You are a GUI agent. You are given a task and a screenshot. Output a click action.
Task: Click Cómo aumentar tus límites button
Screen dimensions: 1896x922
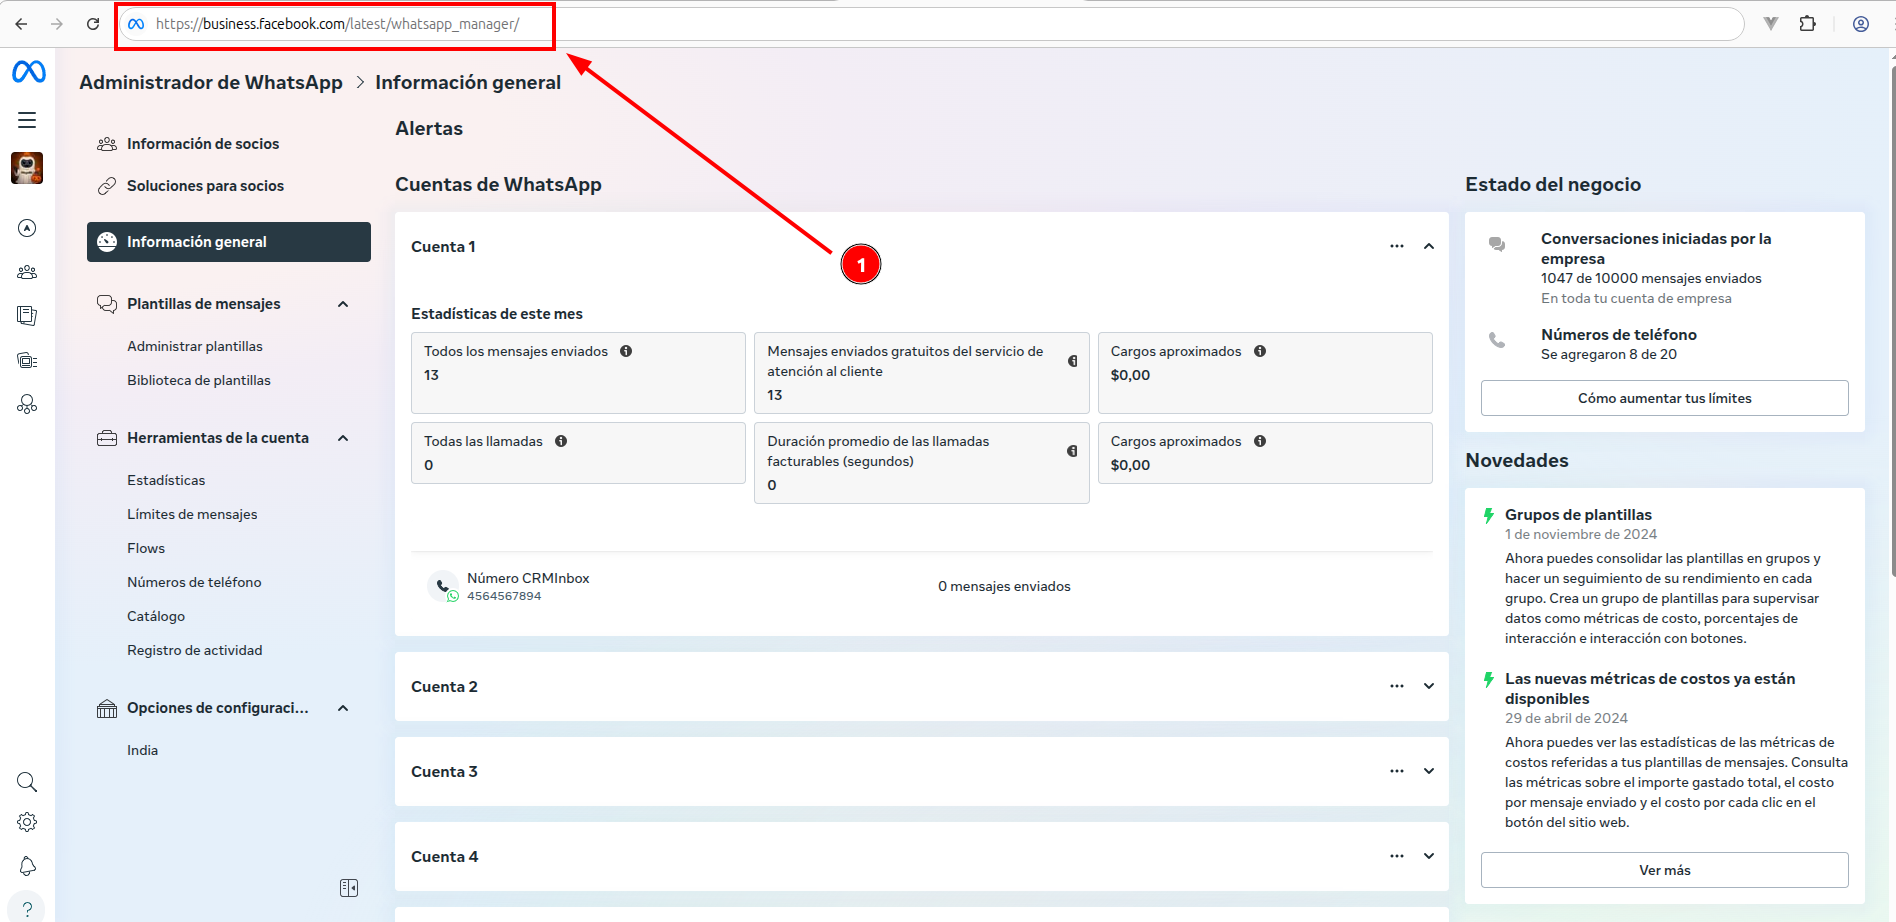(x=1664, y=398)
